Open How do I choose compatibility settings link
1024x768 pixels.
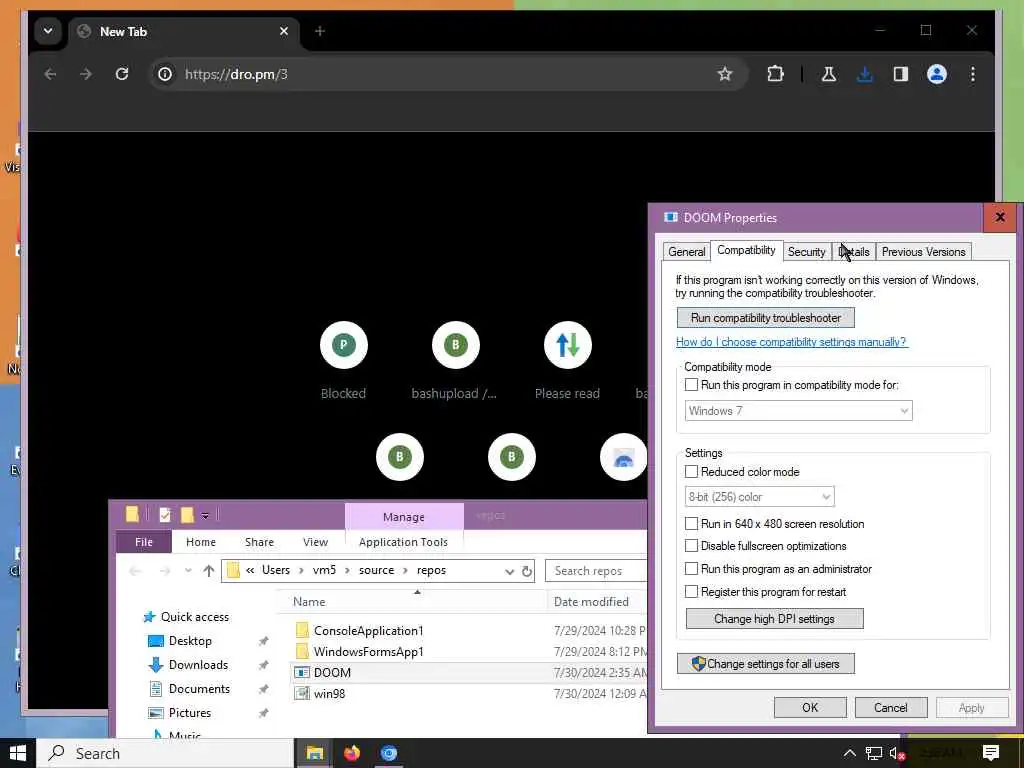791,342
